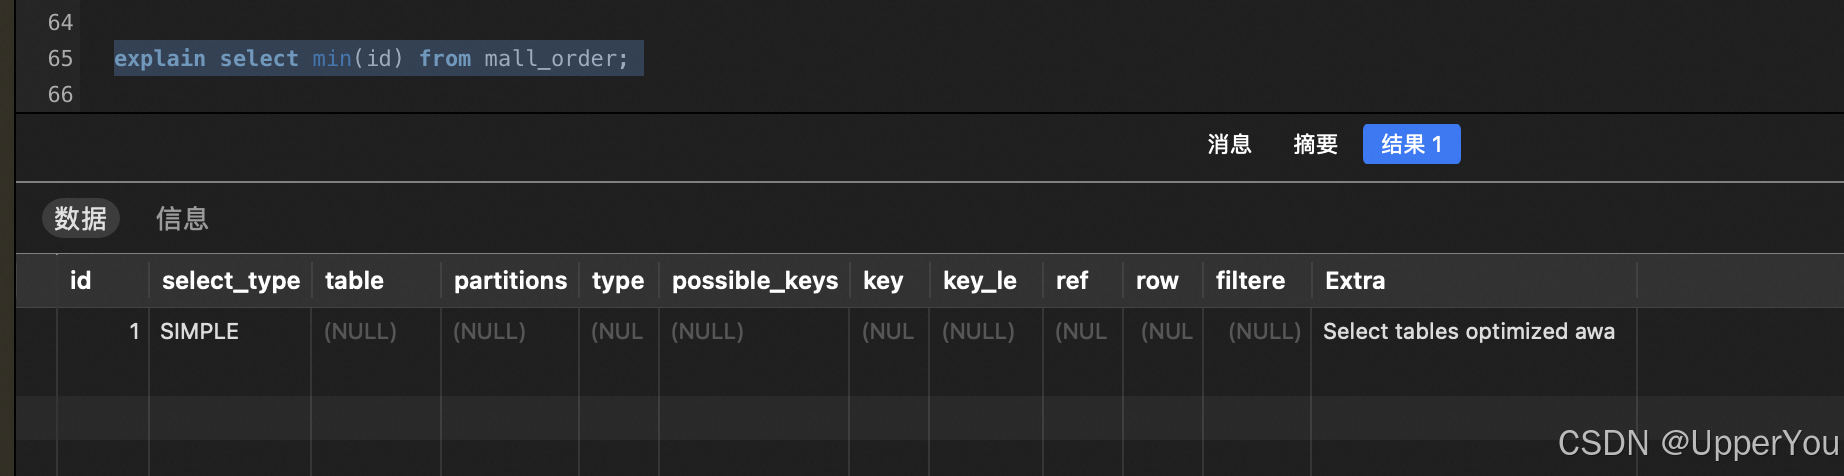Click the possible_keys column header
1844x476 pixels.
coord(755,281)
